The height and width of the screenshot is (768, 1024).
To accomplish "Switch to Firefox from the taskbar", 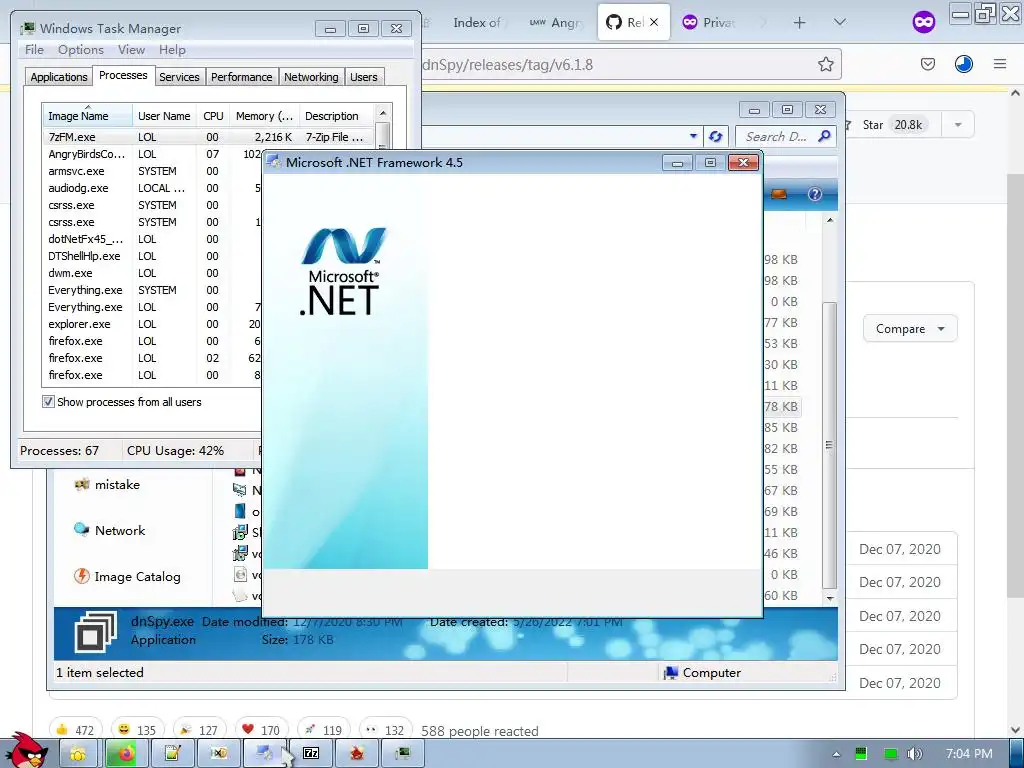I will point(125,754).
